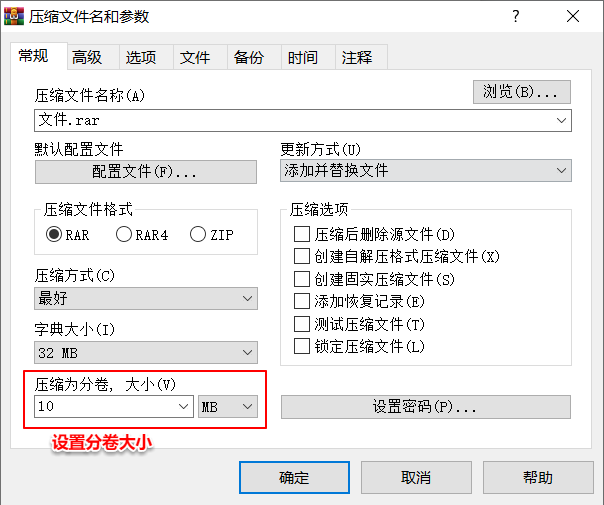Open the 备份 tab

(249, 57)
